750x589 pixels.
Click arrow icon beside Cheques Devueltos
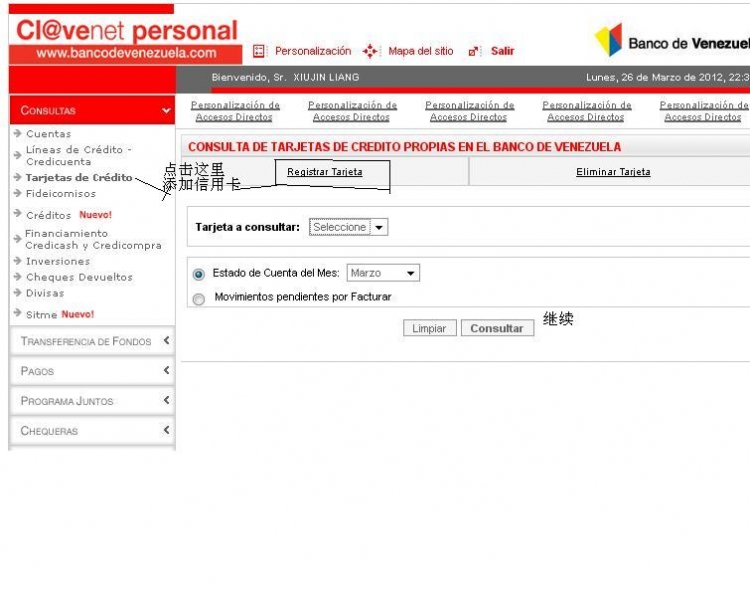coord(18,277)
